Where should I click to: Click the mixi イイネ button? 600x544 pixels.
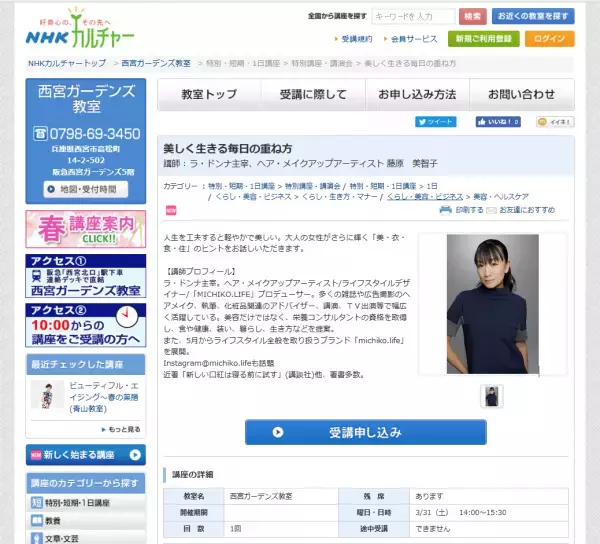(555, 122)
